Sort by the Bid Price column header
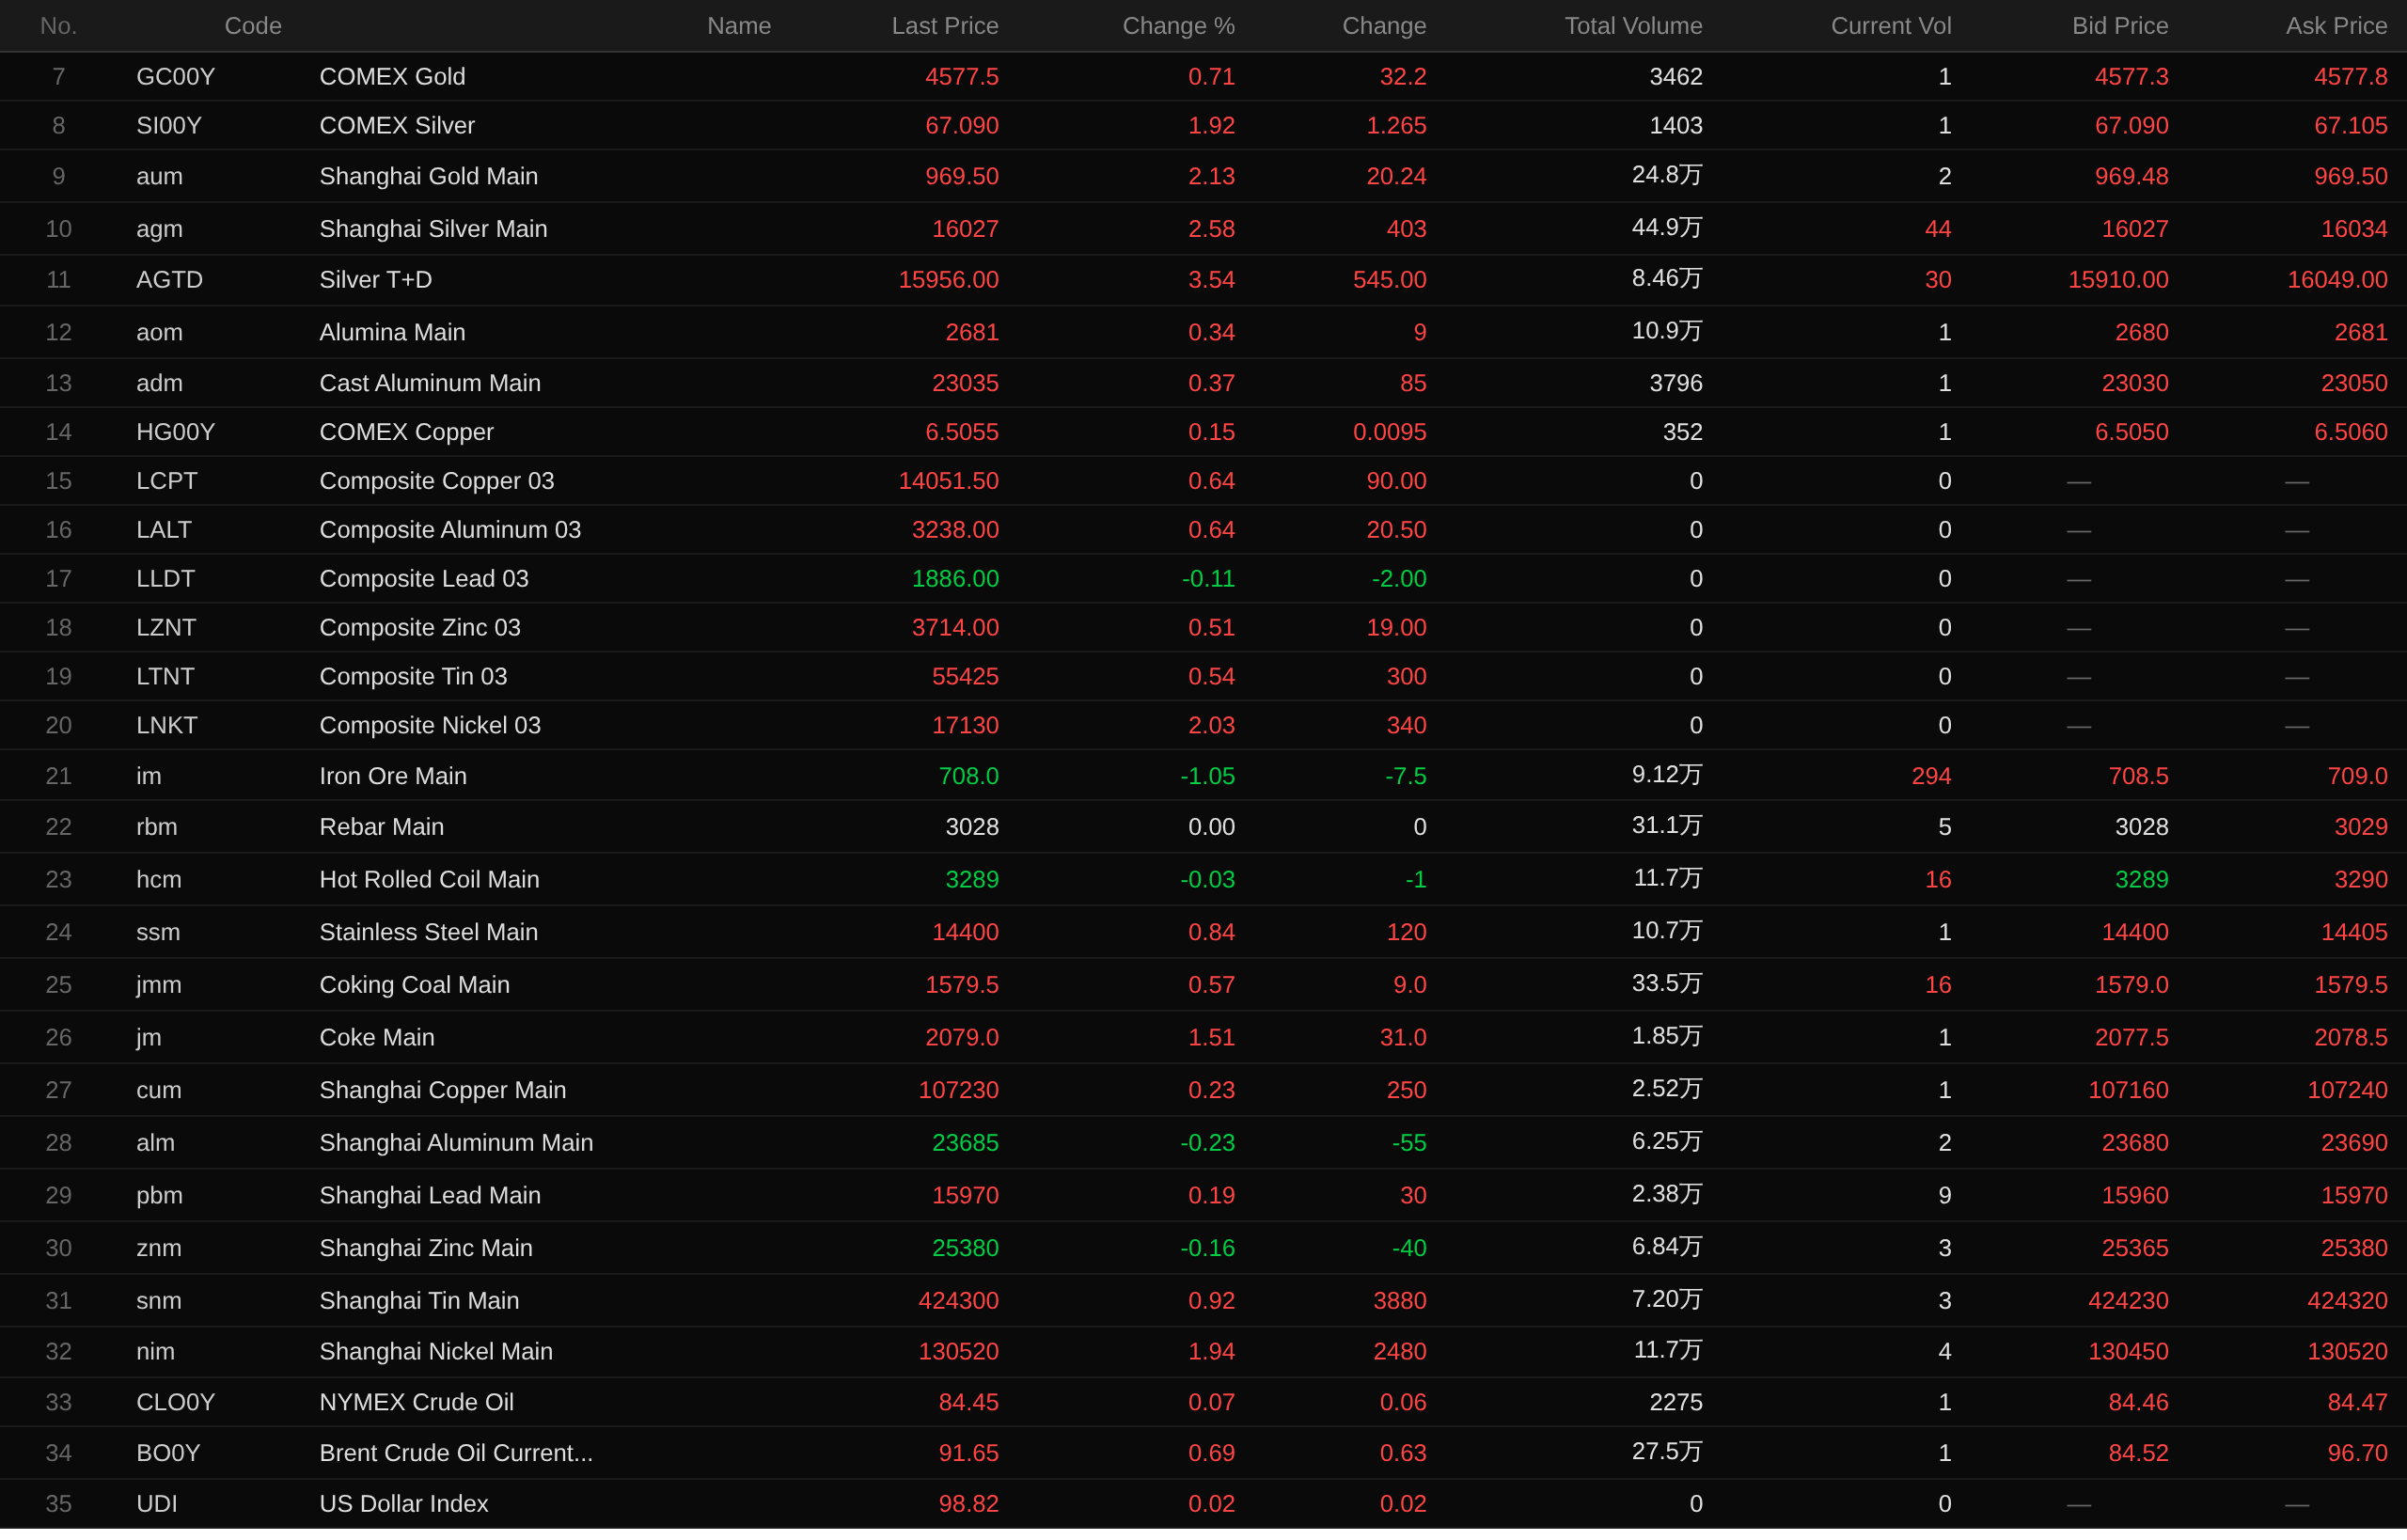The height and width of the screenshot is (1540, 2407). pyautogui.click(x=2119, y=26)
